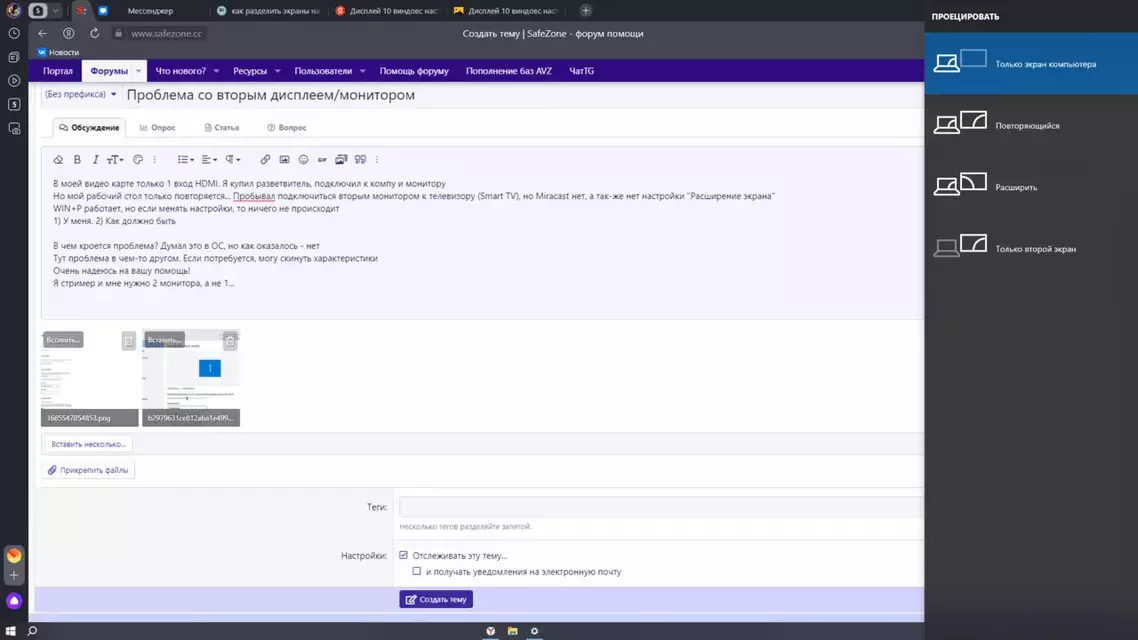Expand the Пользователи menu arrow
The height and width of the screenshot is (640, 1138).
click(x=362, y=71)
